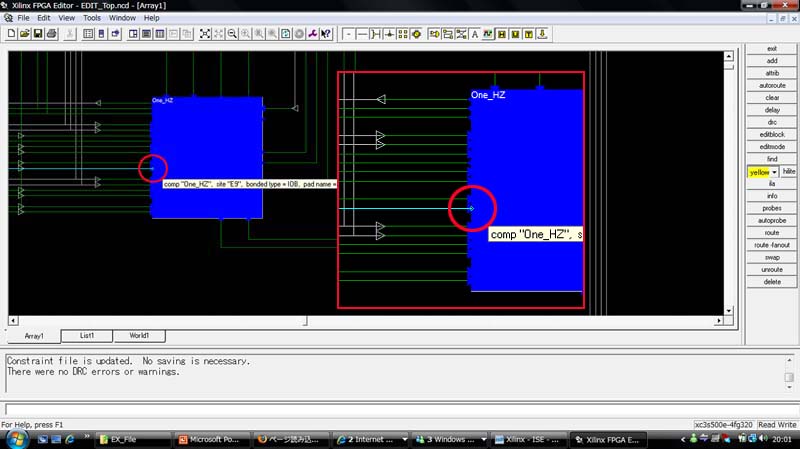Toggle the long line layer button
Image resolution: width=800 pixels, height=449 pixels.
coord(362,34)
